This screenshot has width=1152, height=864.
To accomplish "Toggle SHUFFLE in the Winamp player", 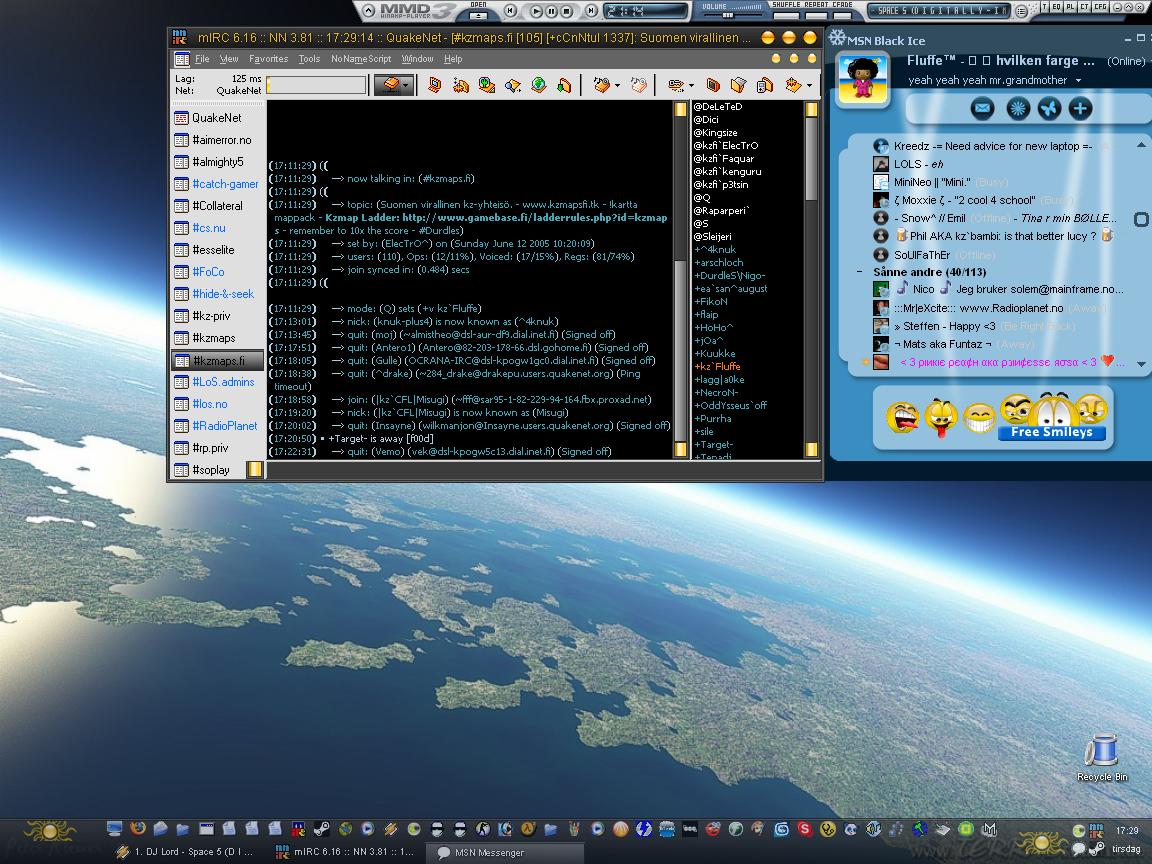I will pyautogui.click(x=786, y=15).
